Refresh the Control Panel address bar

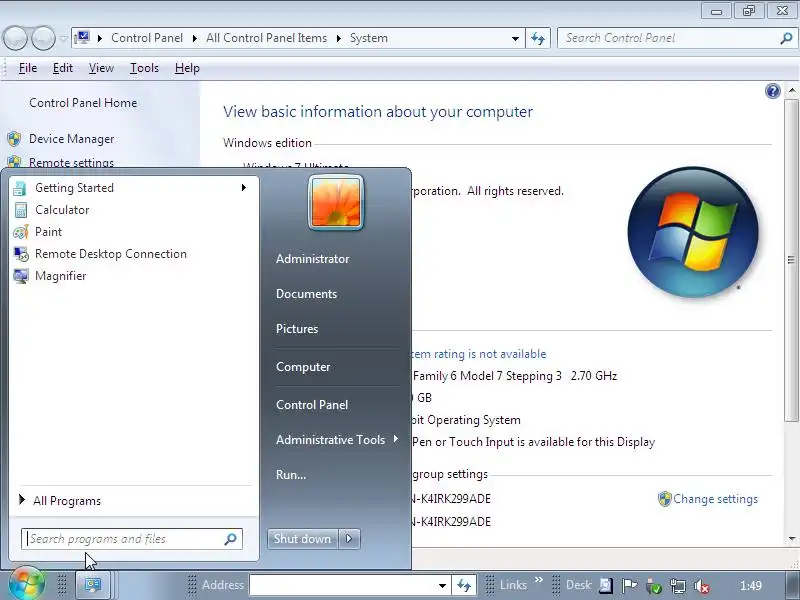pyautogui.click(x=538, y=38)
